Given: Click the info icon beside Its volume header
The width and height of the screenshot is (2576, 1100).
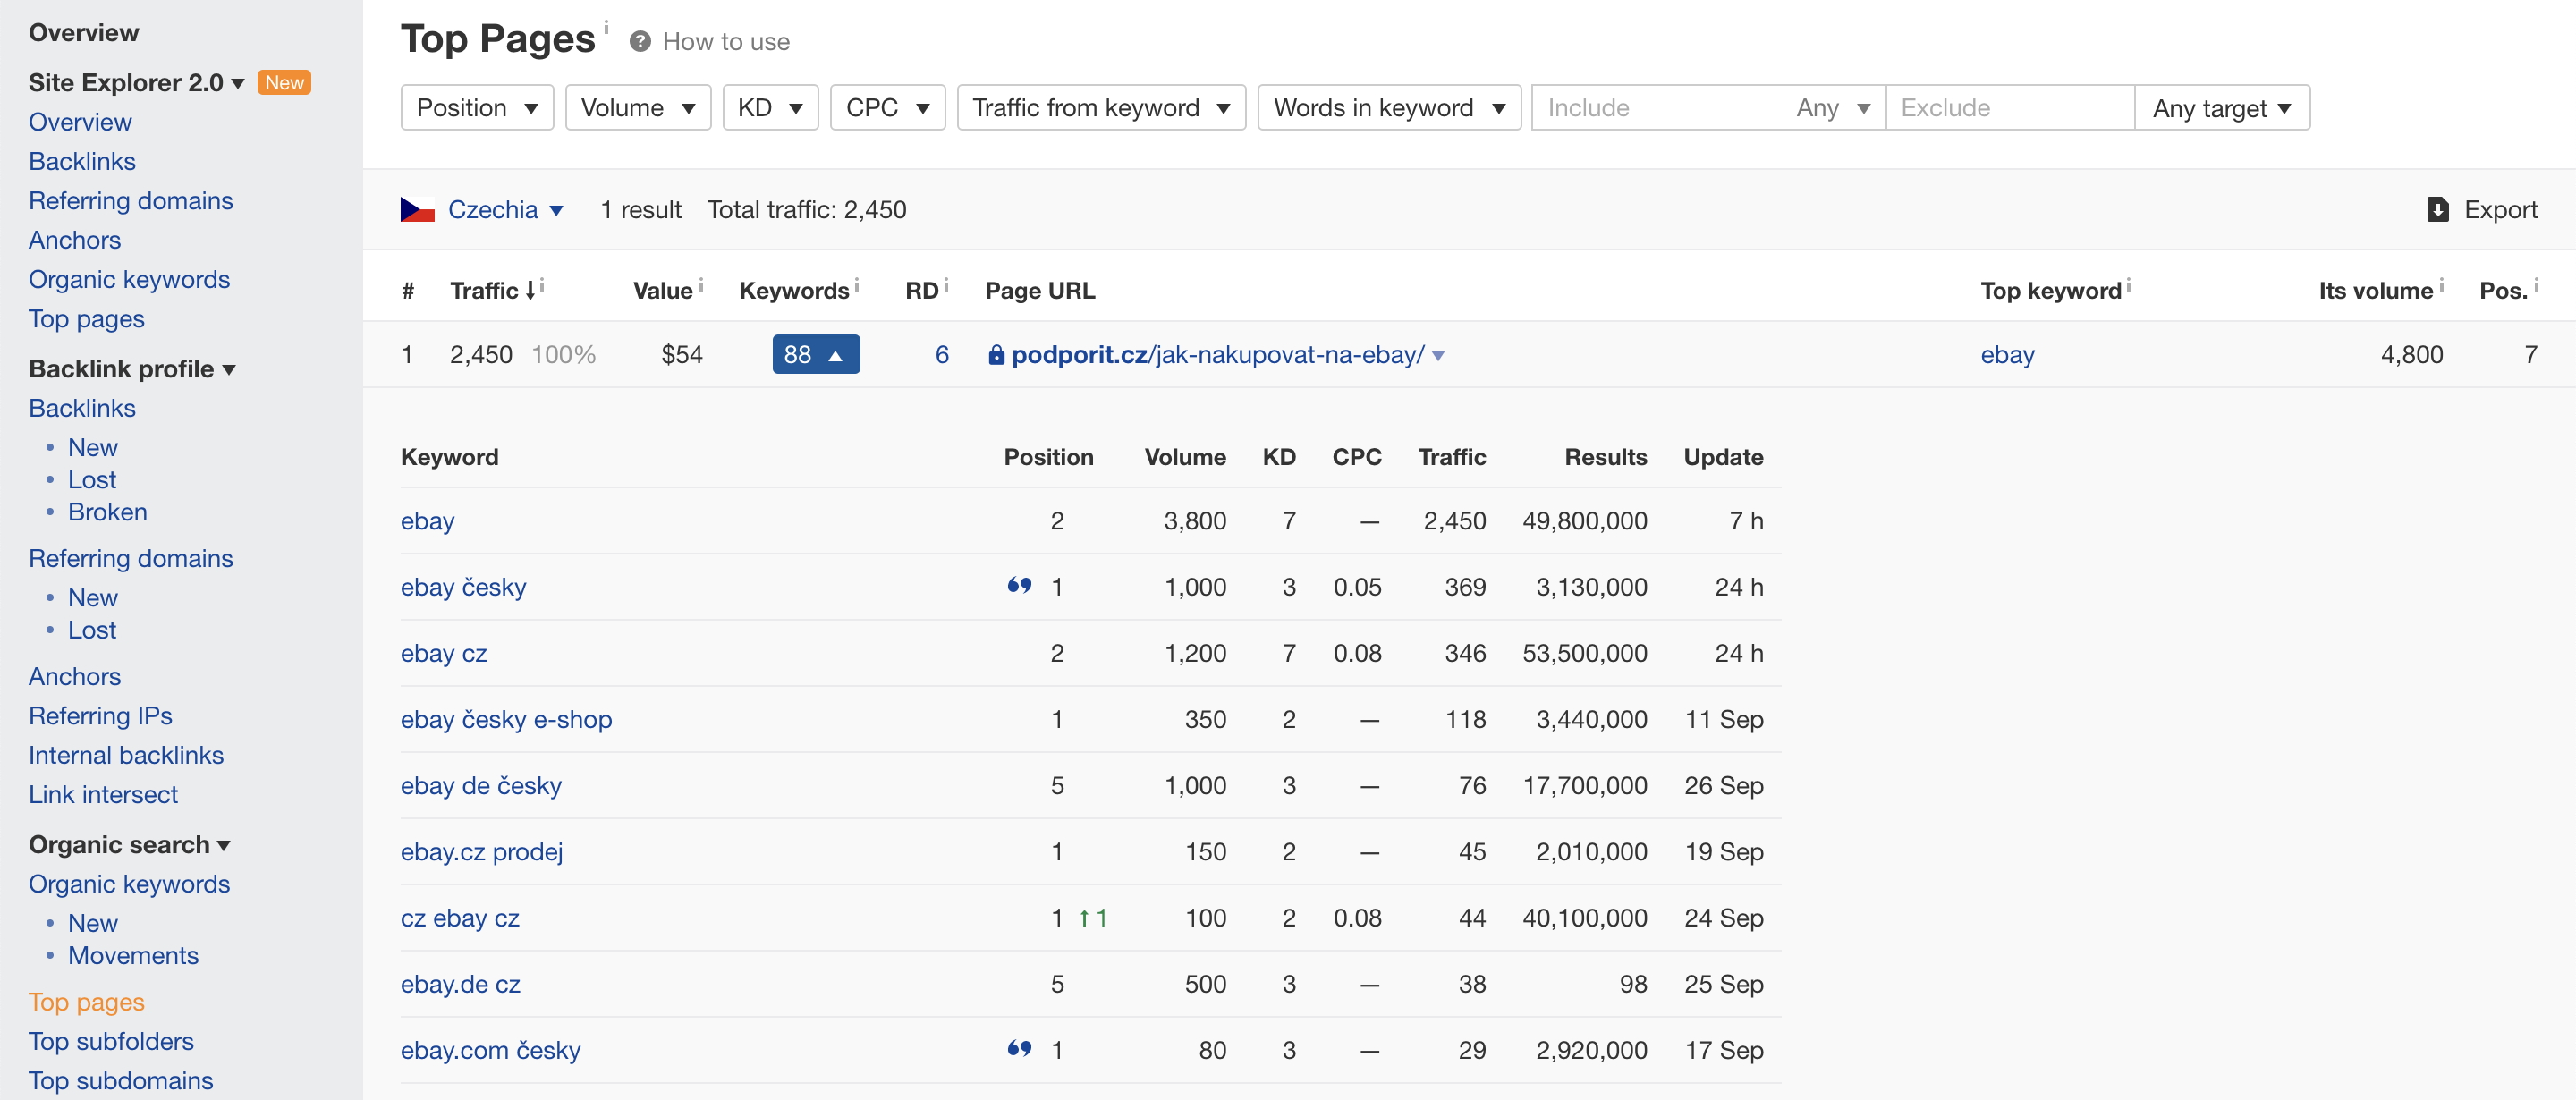Looking at the screenshot, I should [x=2441, y=286].
